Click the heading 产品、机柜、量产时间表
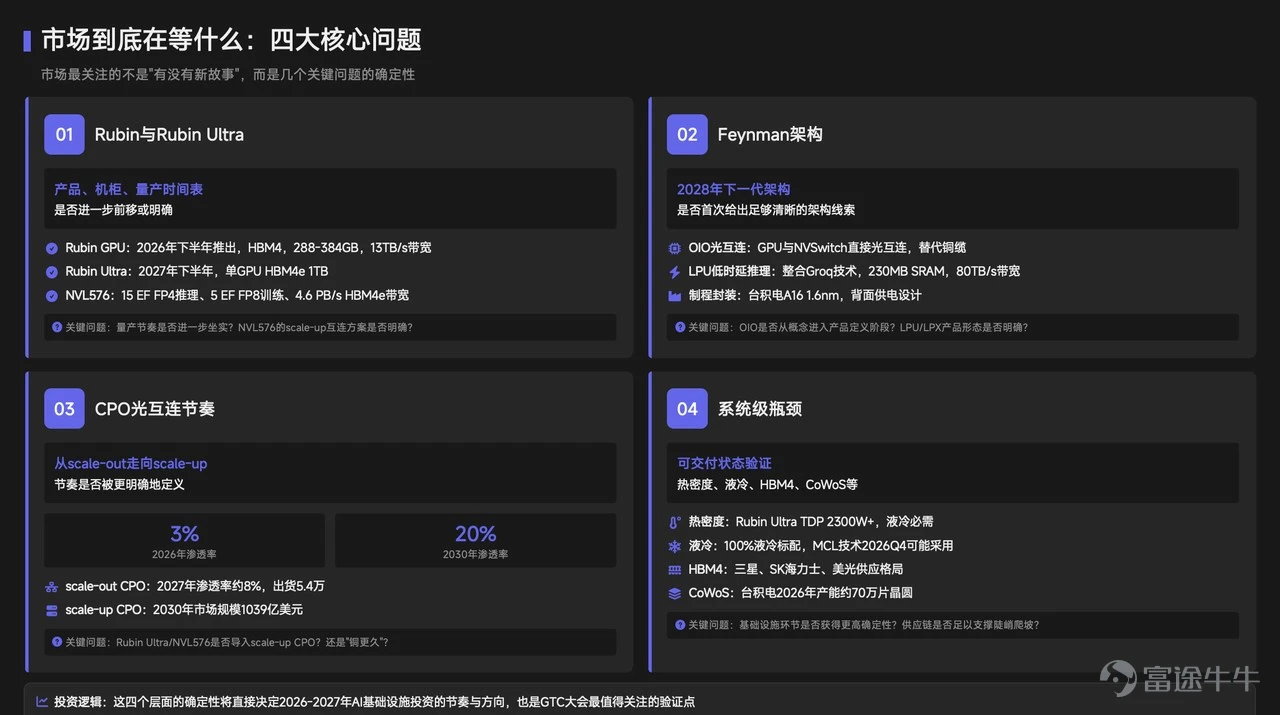The height and width of the screenshot is (715, 1280). point(129,189)
